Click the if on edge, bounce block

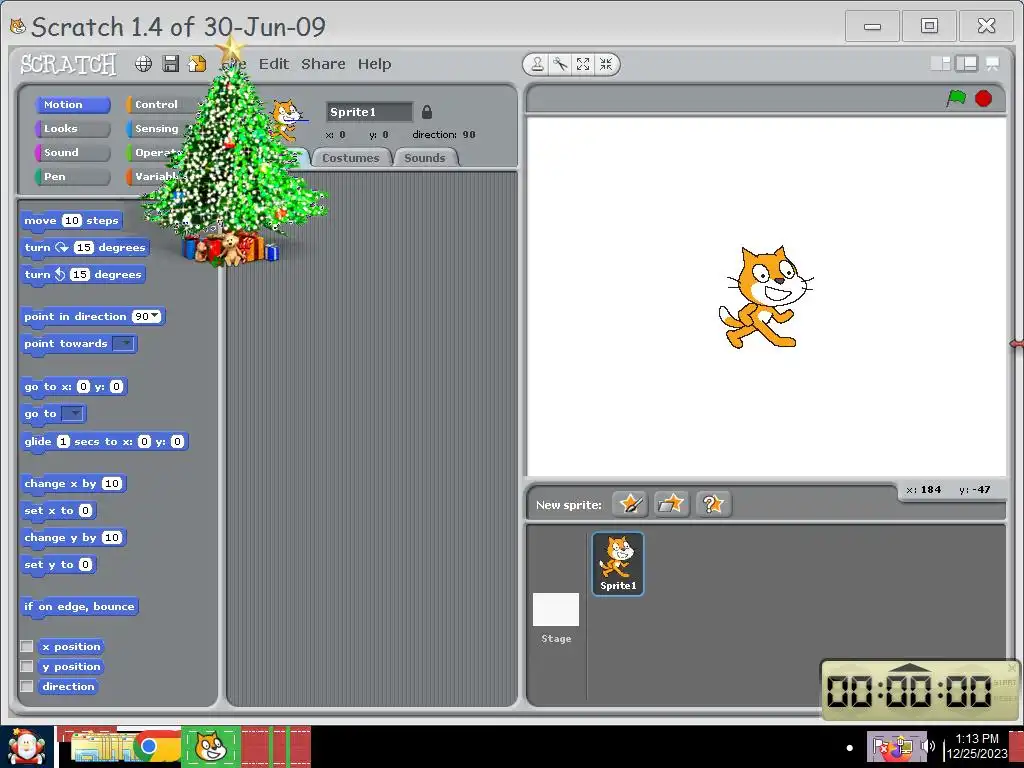click(79, 607)
